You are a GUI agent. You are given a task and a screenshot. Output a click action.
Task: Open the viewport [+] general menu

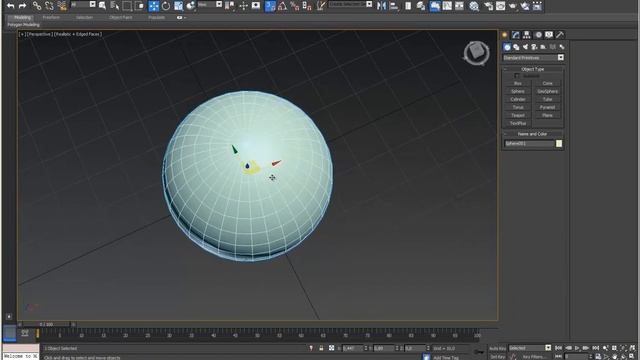pos(22,34)
